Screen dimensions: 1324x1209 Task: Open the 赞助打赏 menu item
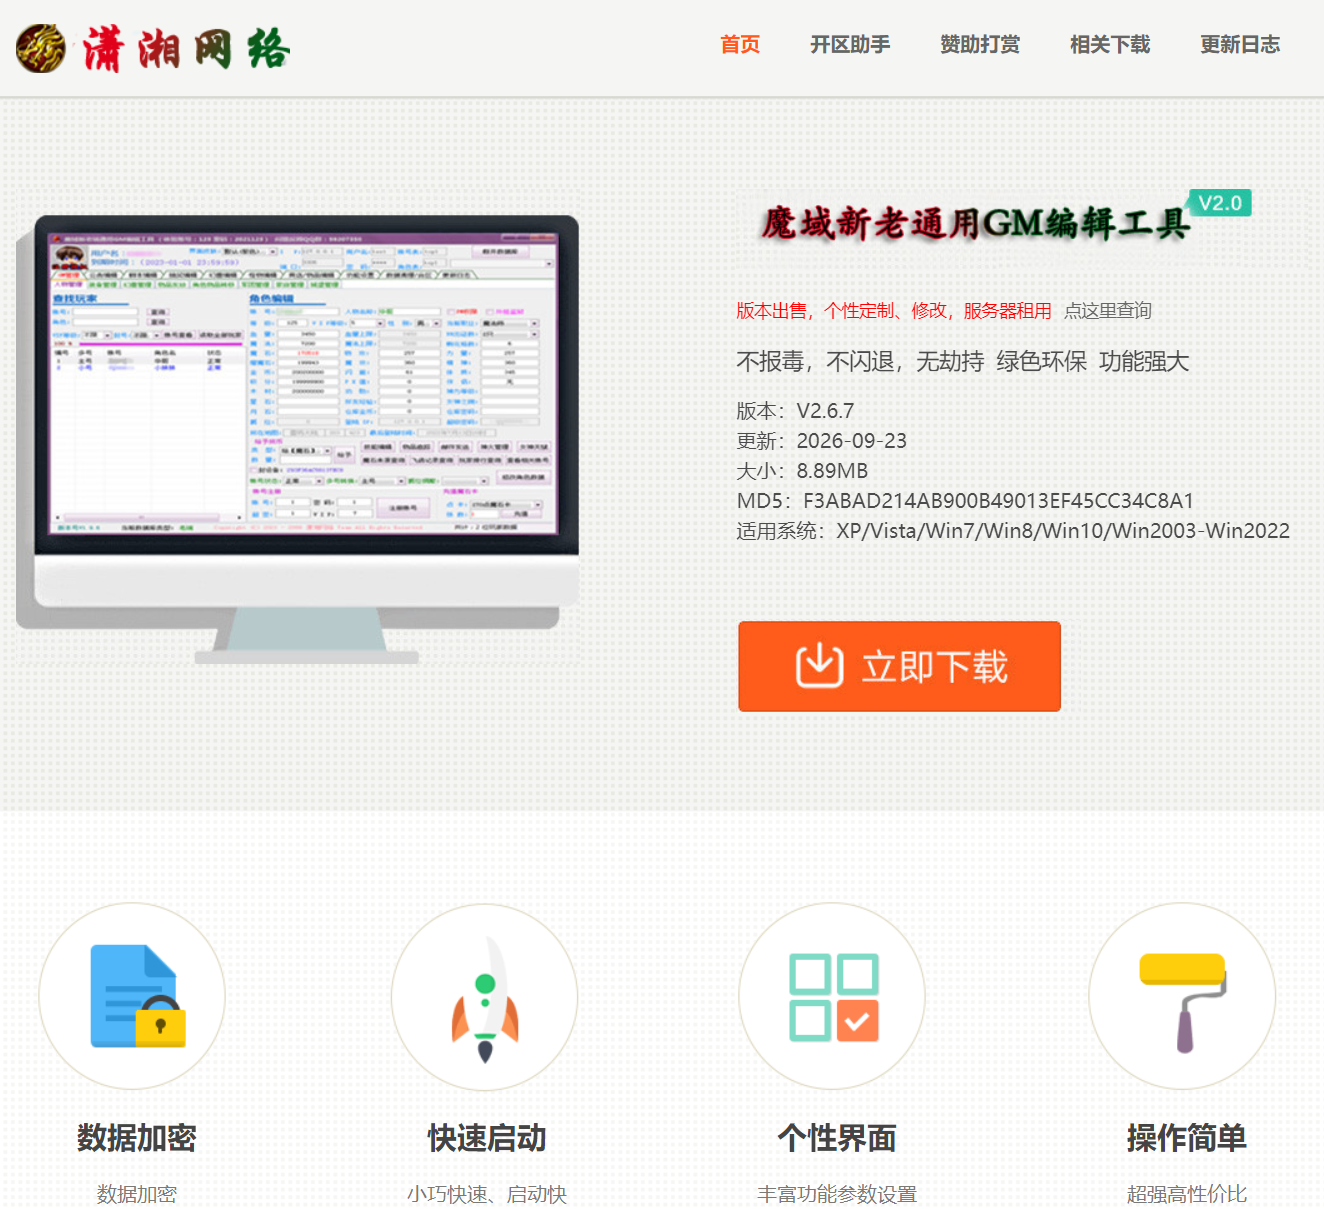point(980,45)
